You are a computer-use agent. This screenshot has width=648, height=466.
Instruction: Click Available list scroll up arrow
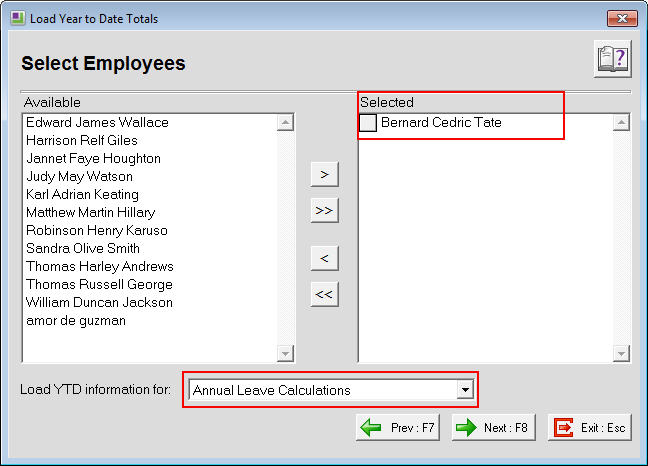285,122
